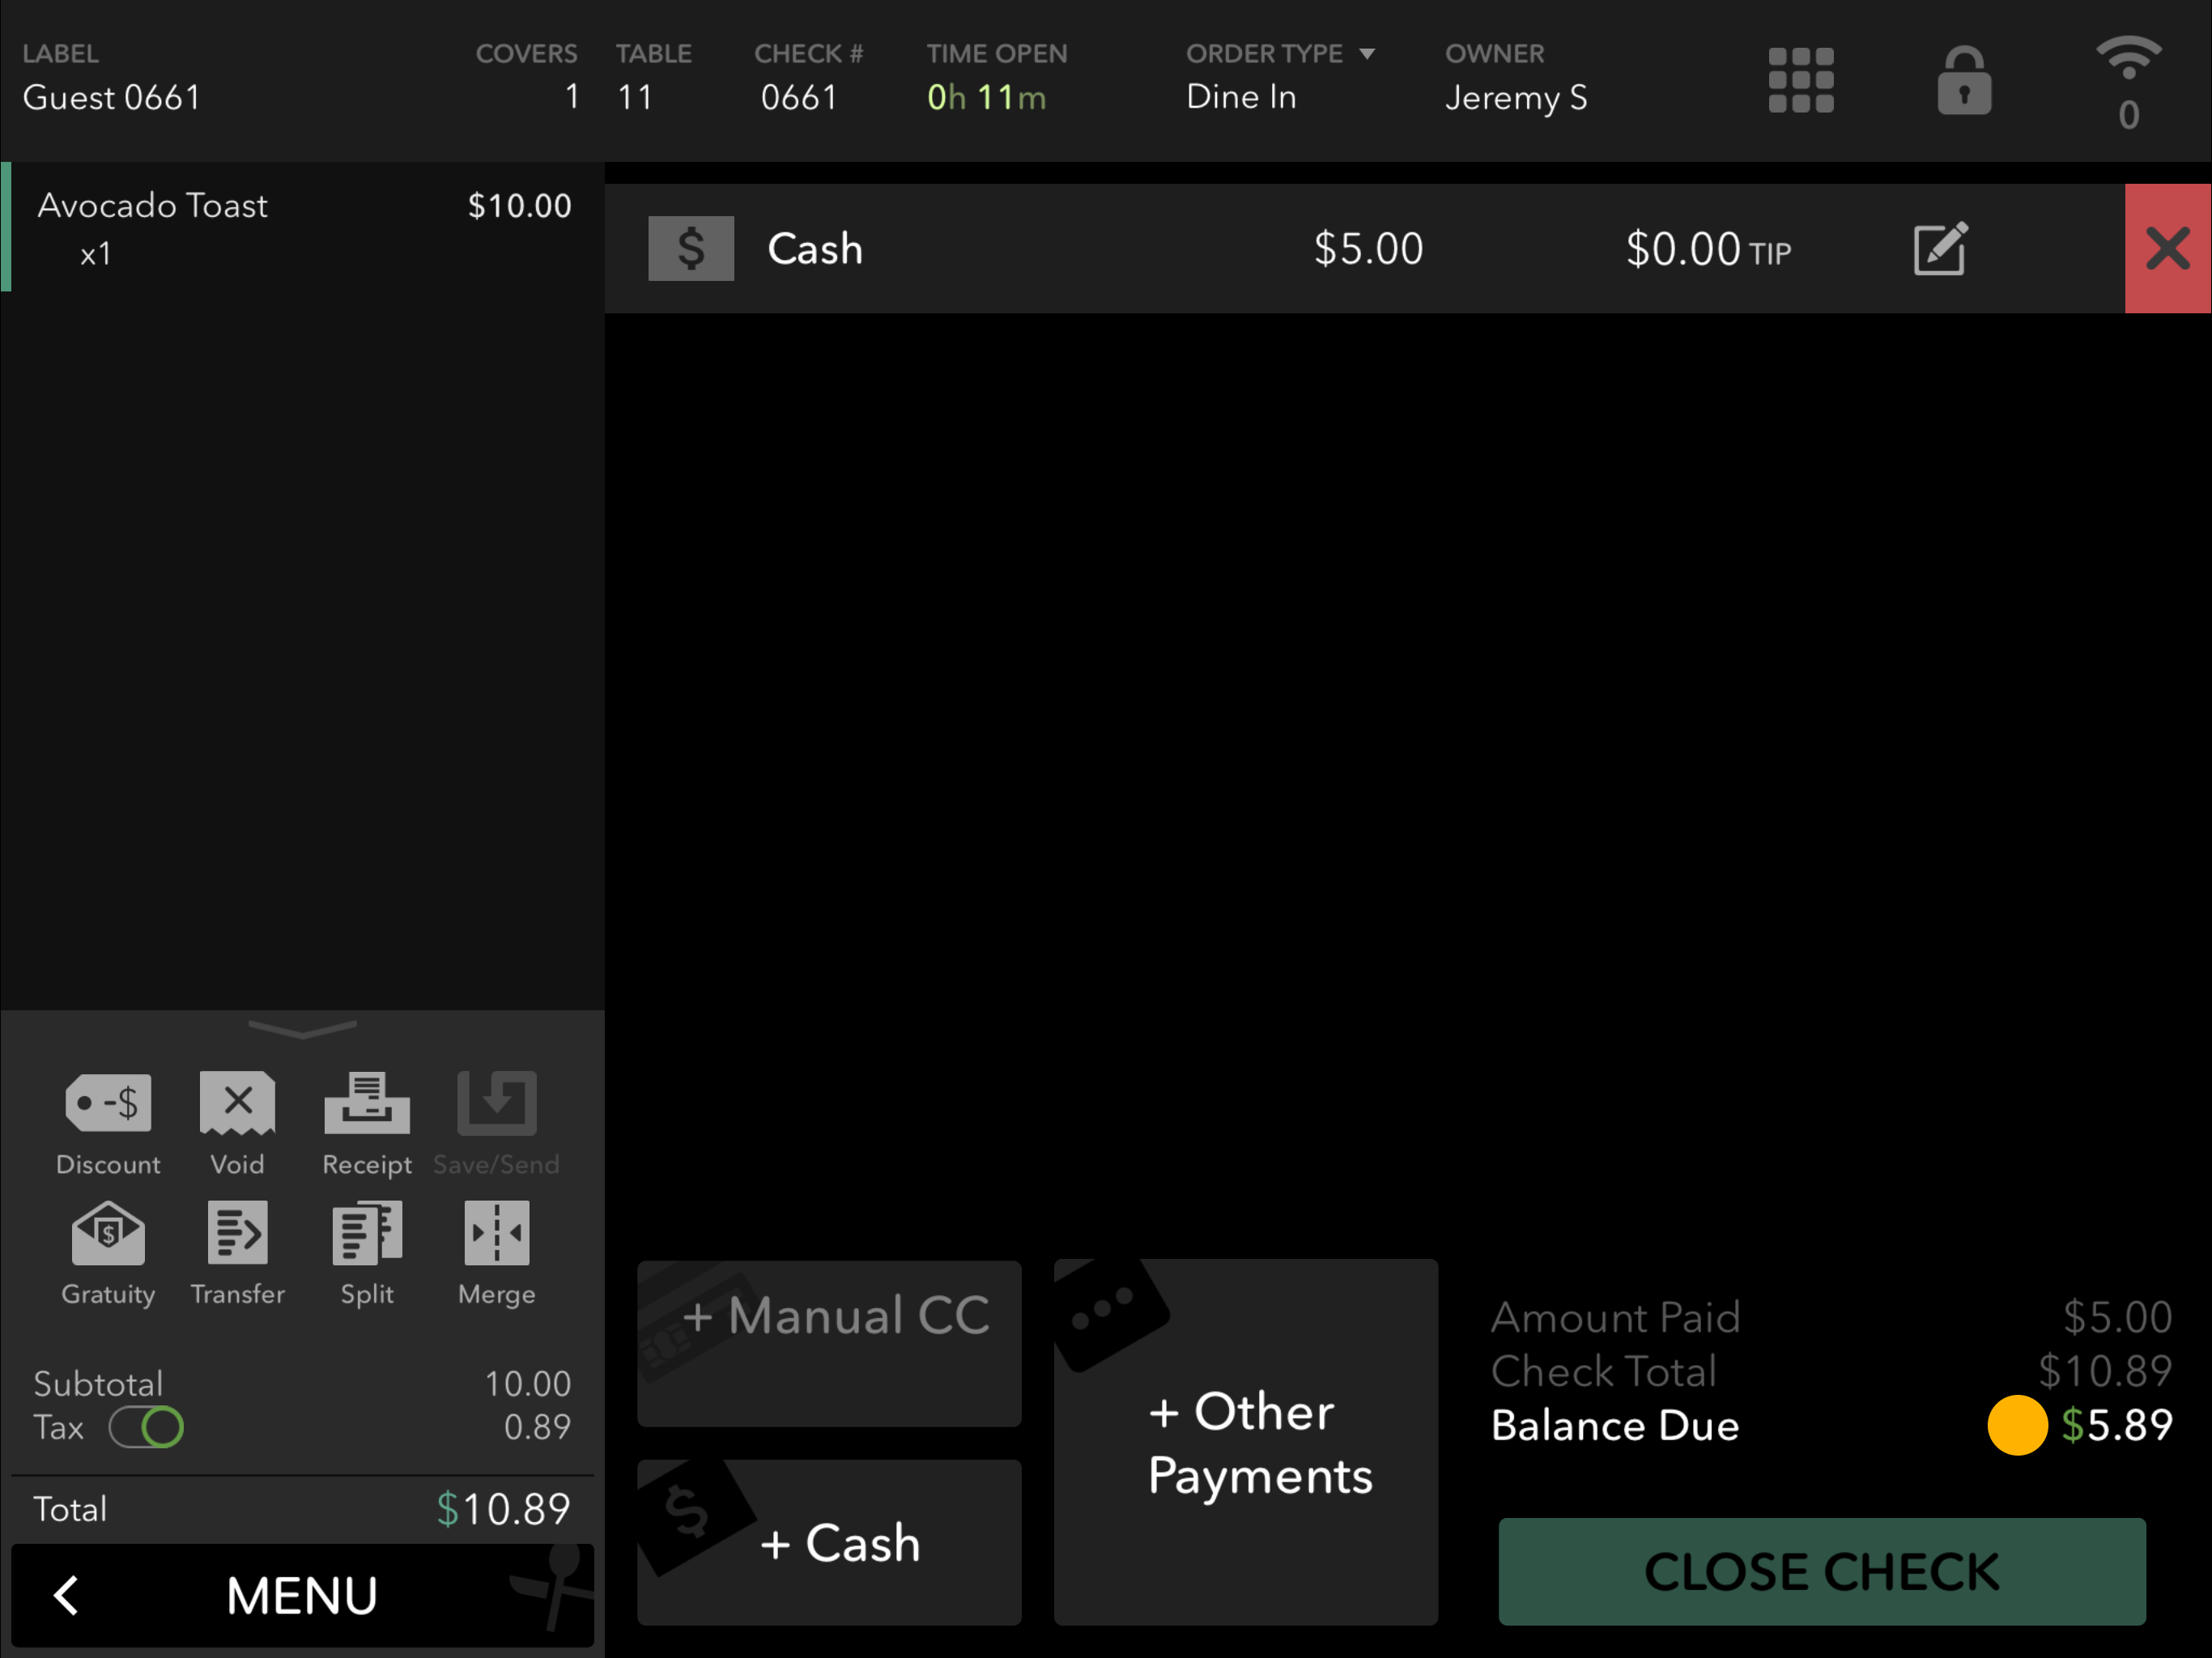Image resolution: width=2212 pixels, height=1658 pixels.
Task: Tap Dine In order type value
Action: [1241, 97]
